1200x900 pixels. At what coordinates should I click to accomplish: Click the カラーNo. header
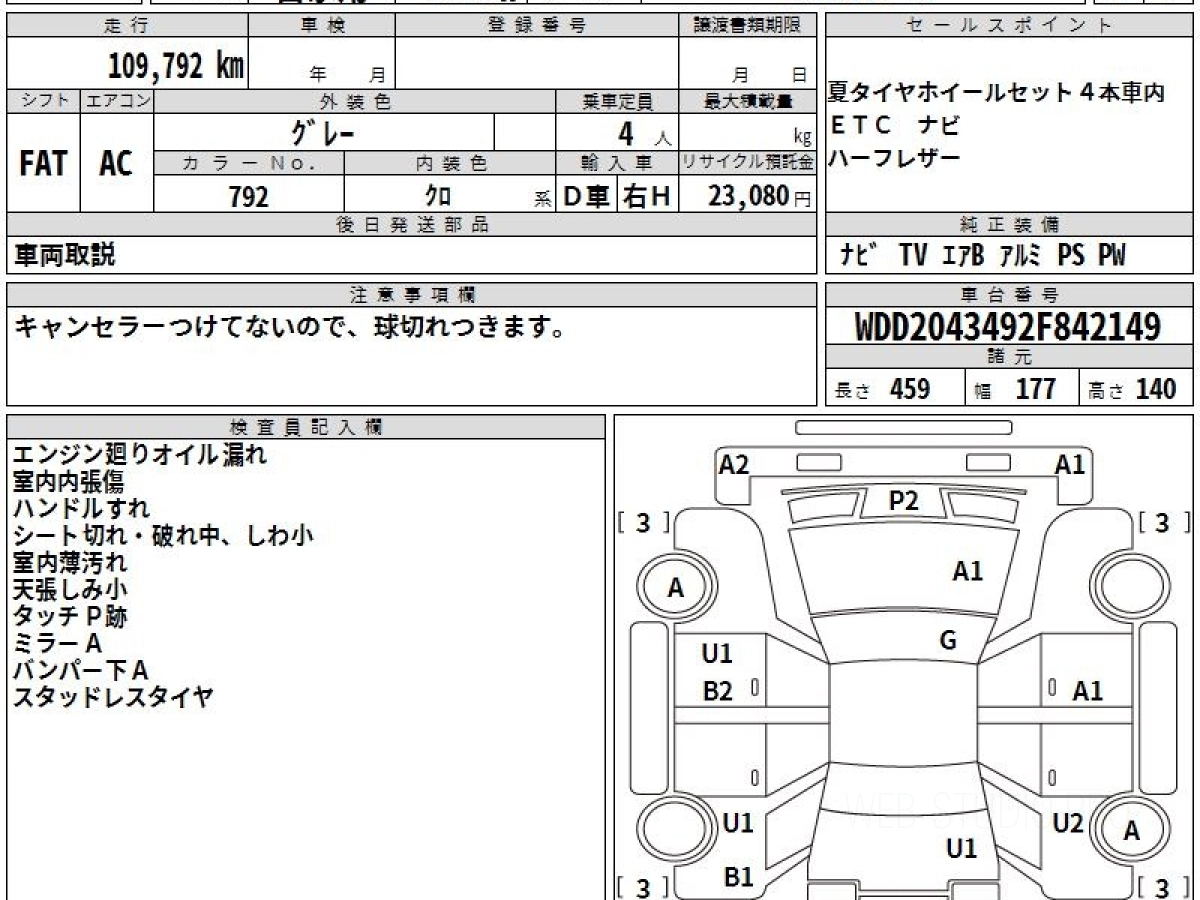249,164
